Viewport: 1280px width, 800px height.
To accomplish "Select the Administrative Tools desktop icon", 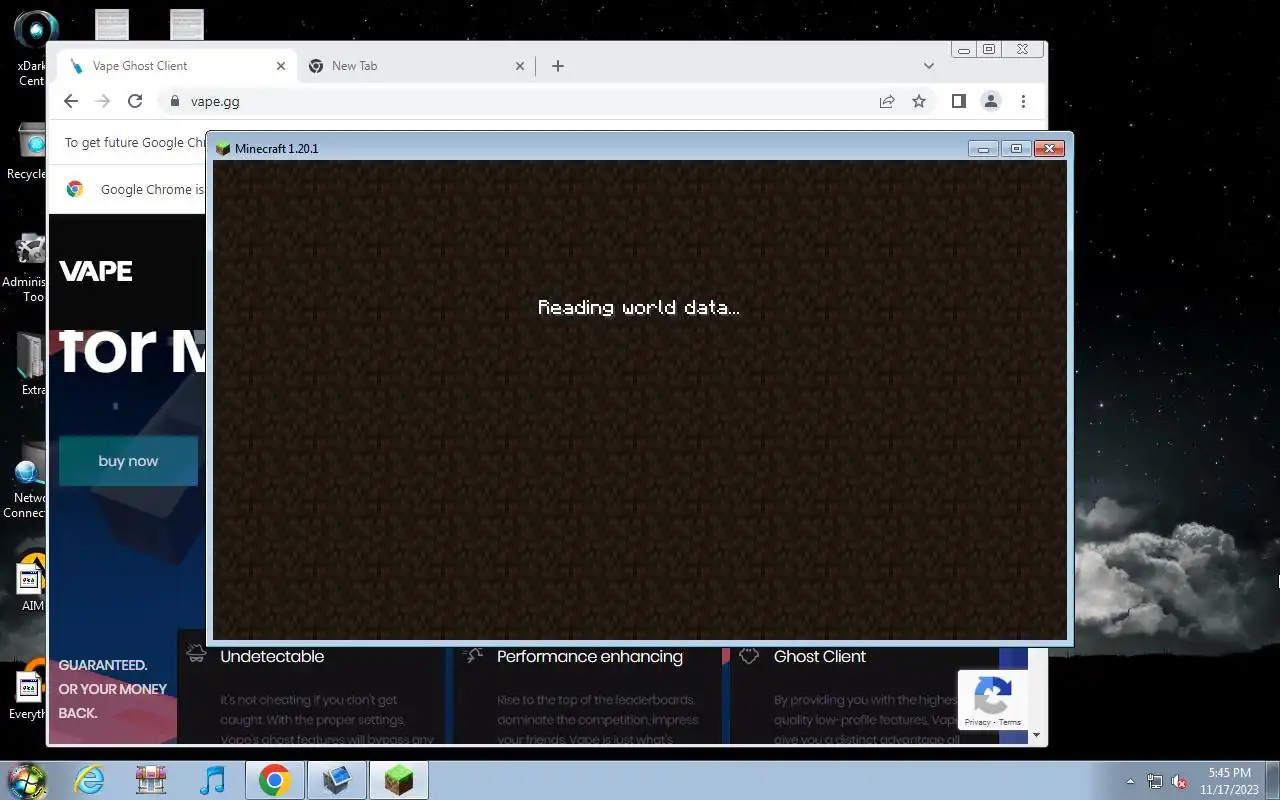I will point(26,268).
